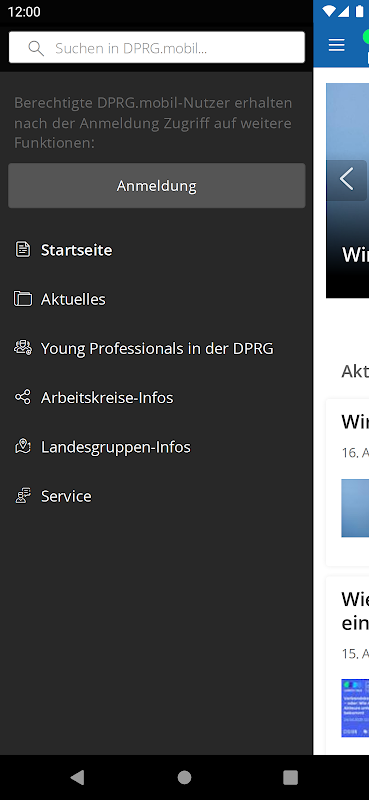Open the Service menu entry
Screen dimensions: 369x800
coord(66,496)
